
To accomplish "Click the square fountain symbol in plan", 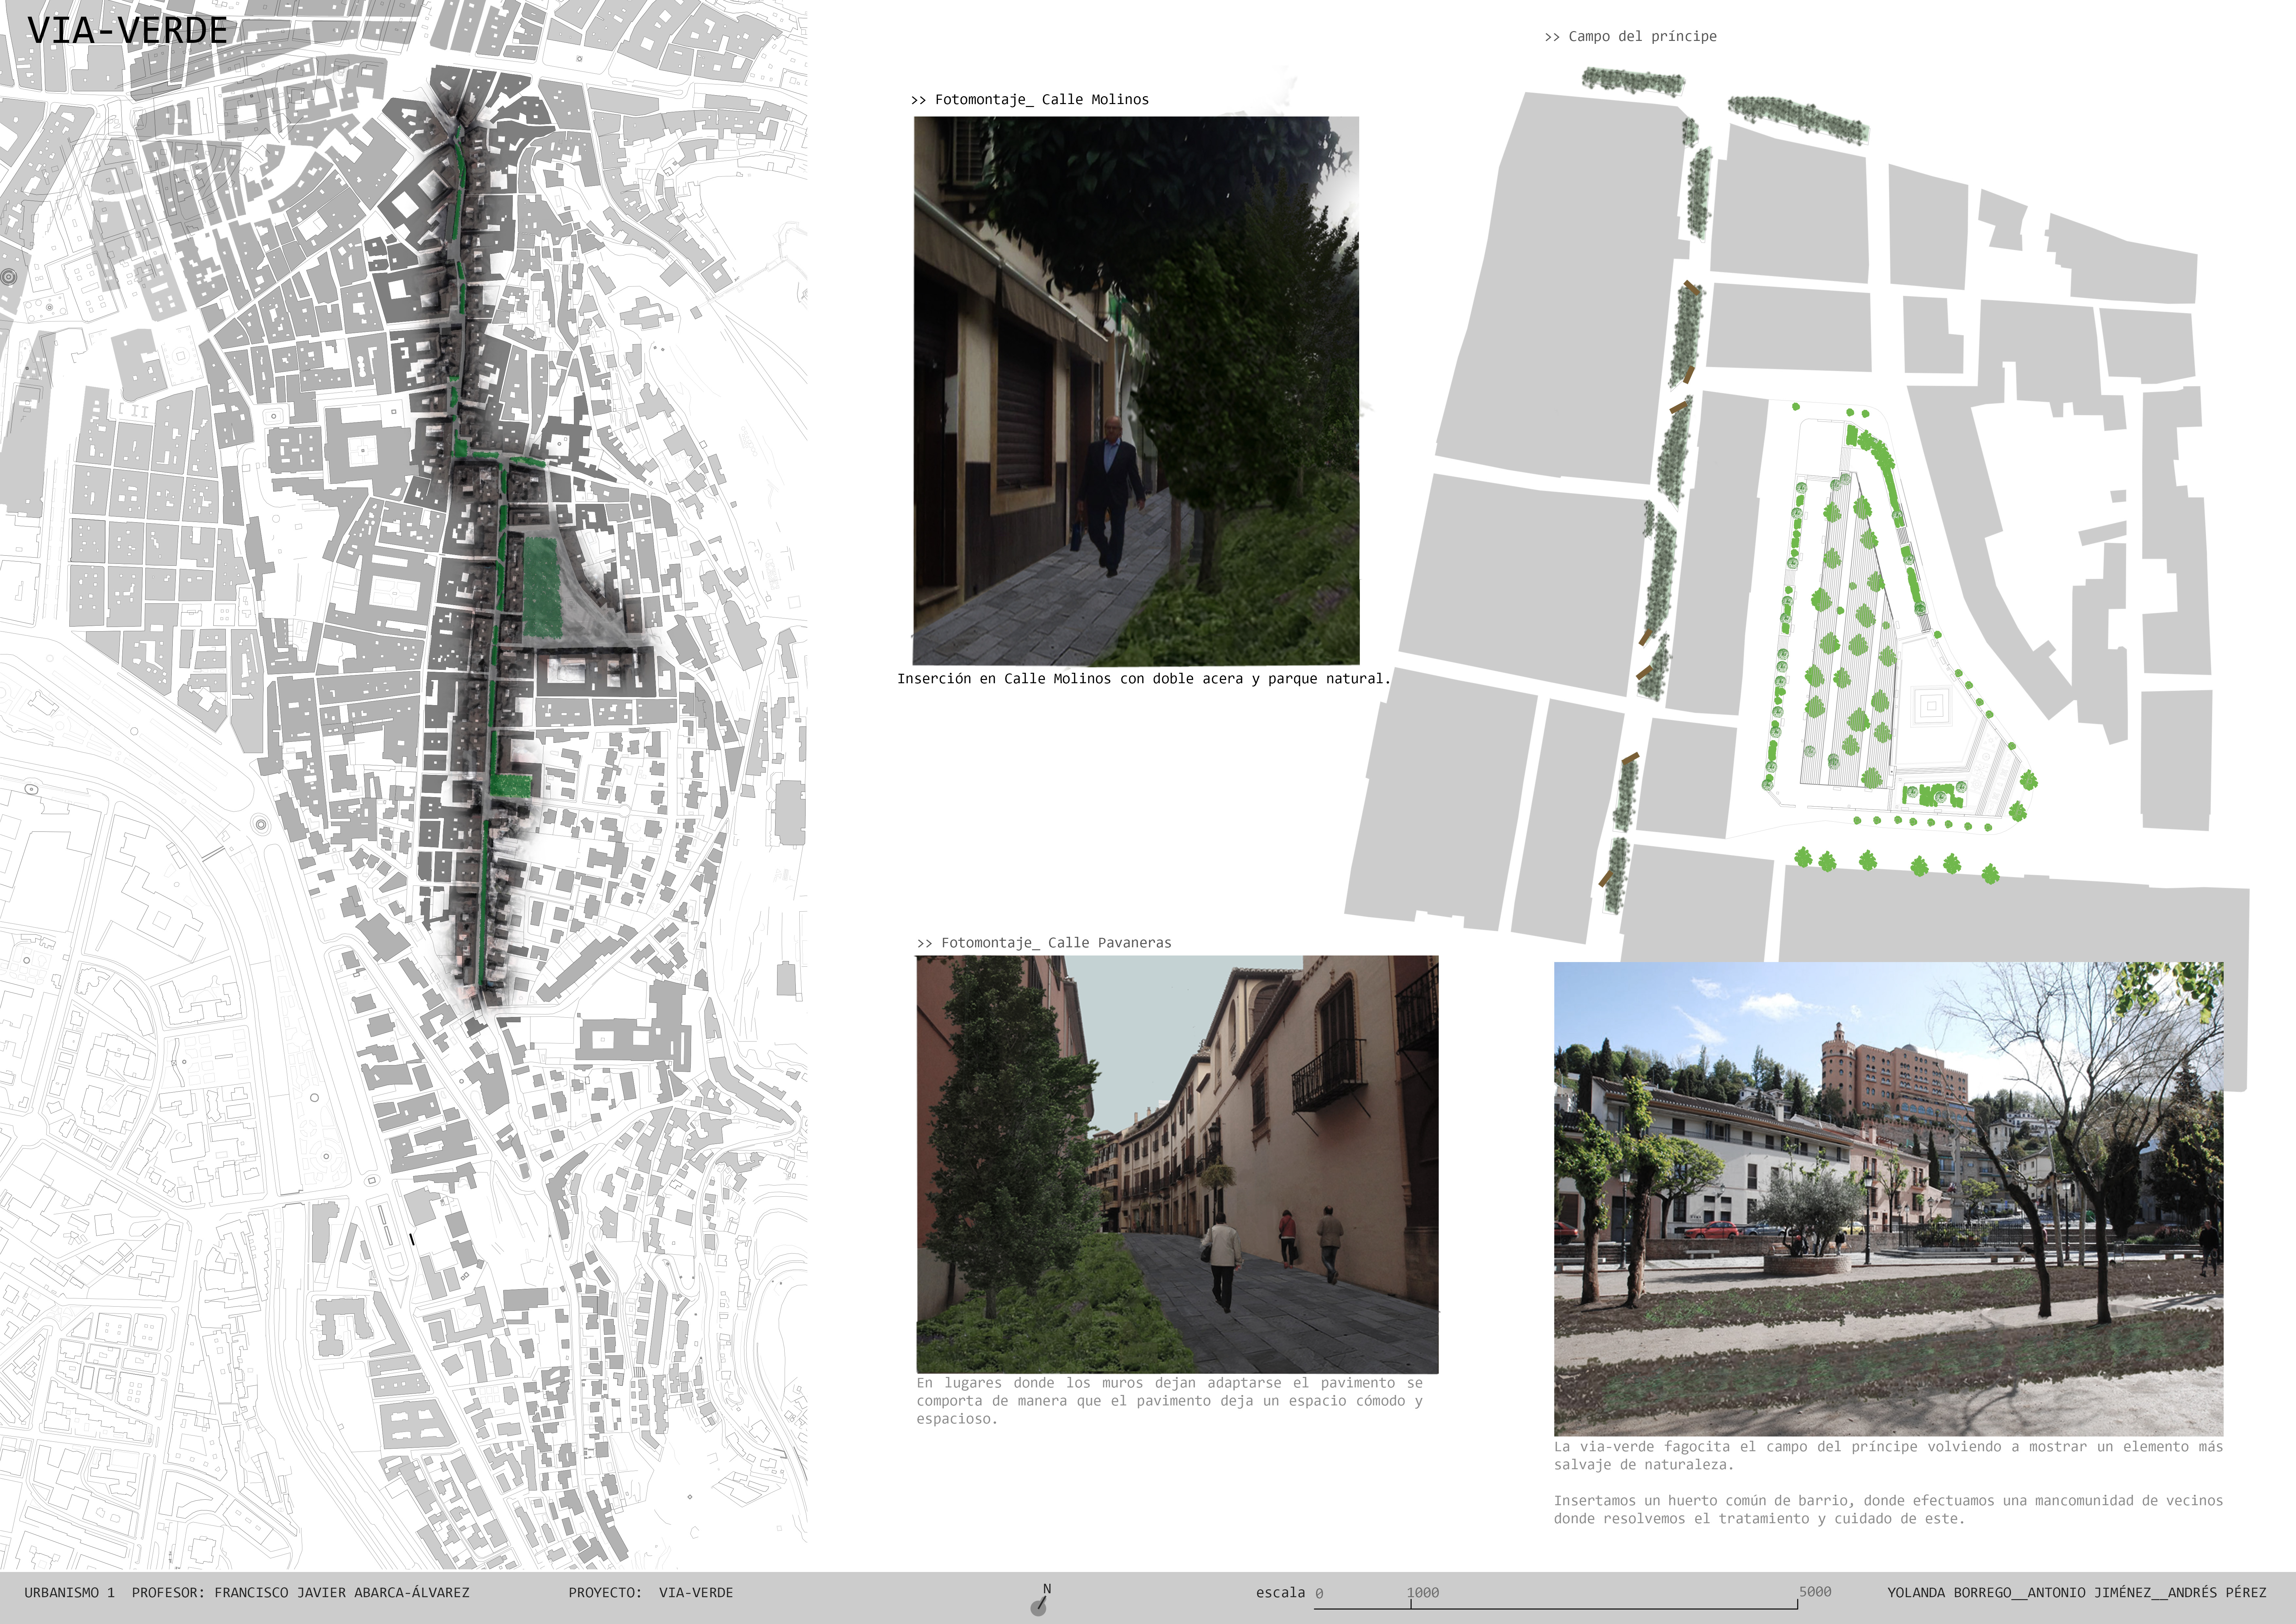I will point(1931,706).
